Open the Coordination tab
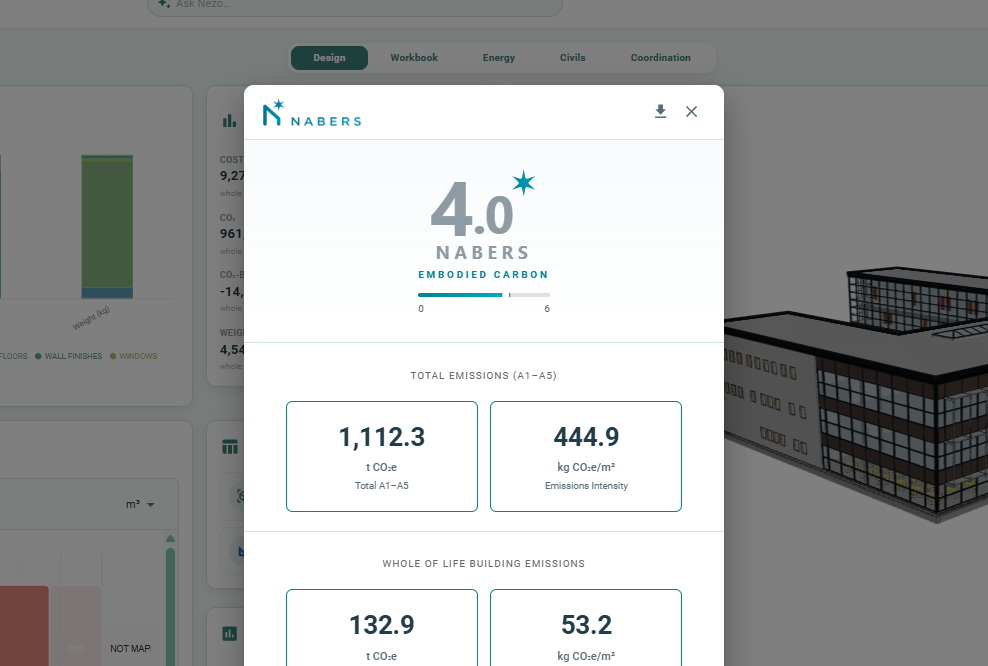This screenshot has height=666, width=988. pyautogui.click(x=660, y=58)
